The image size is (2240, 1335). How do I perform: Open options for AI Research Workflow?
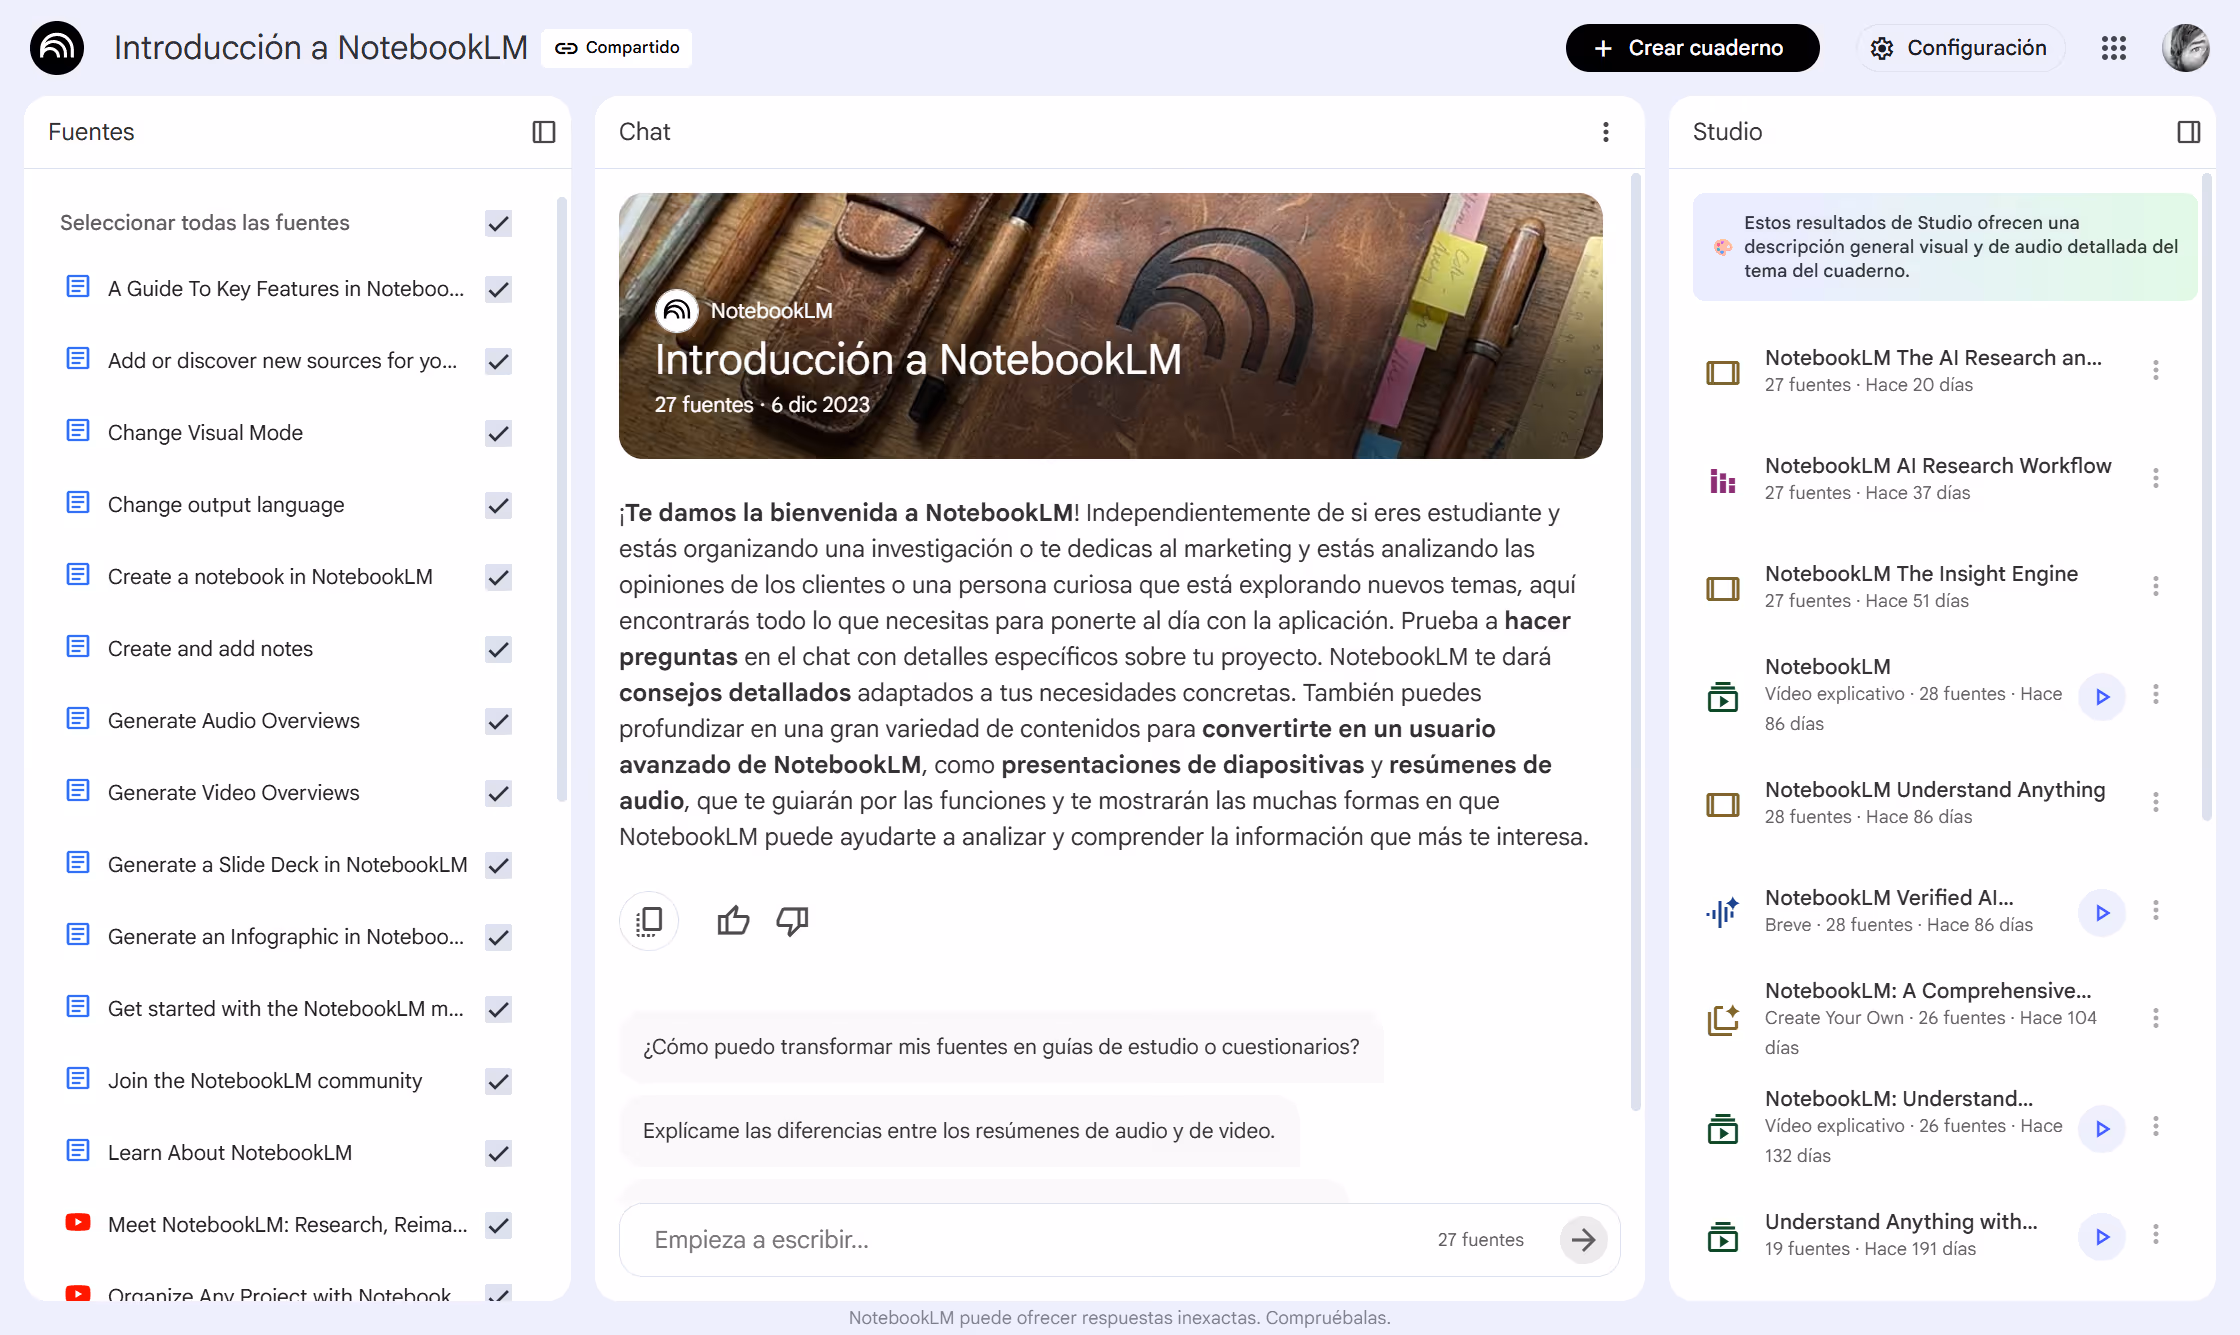[x=2156, y=479]
